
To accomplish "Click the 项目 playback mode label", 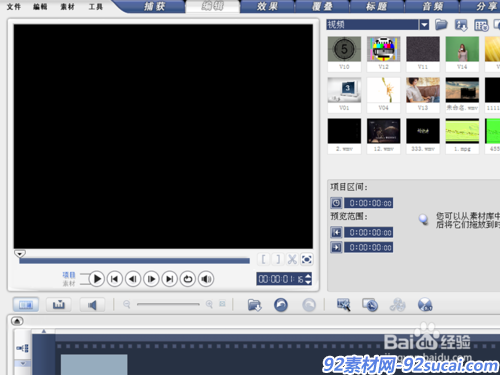I will point(69,275).
